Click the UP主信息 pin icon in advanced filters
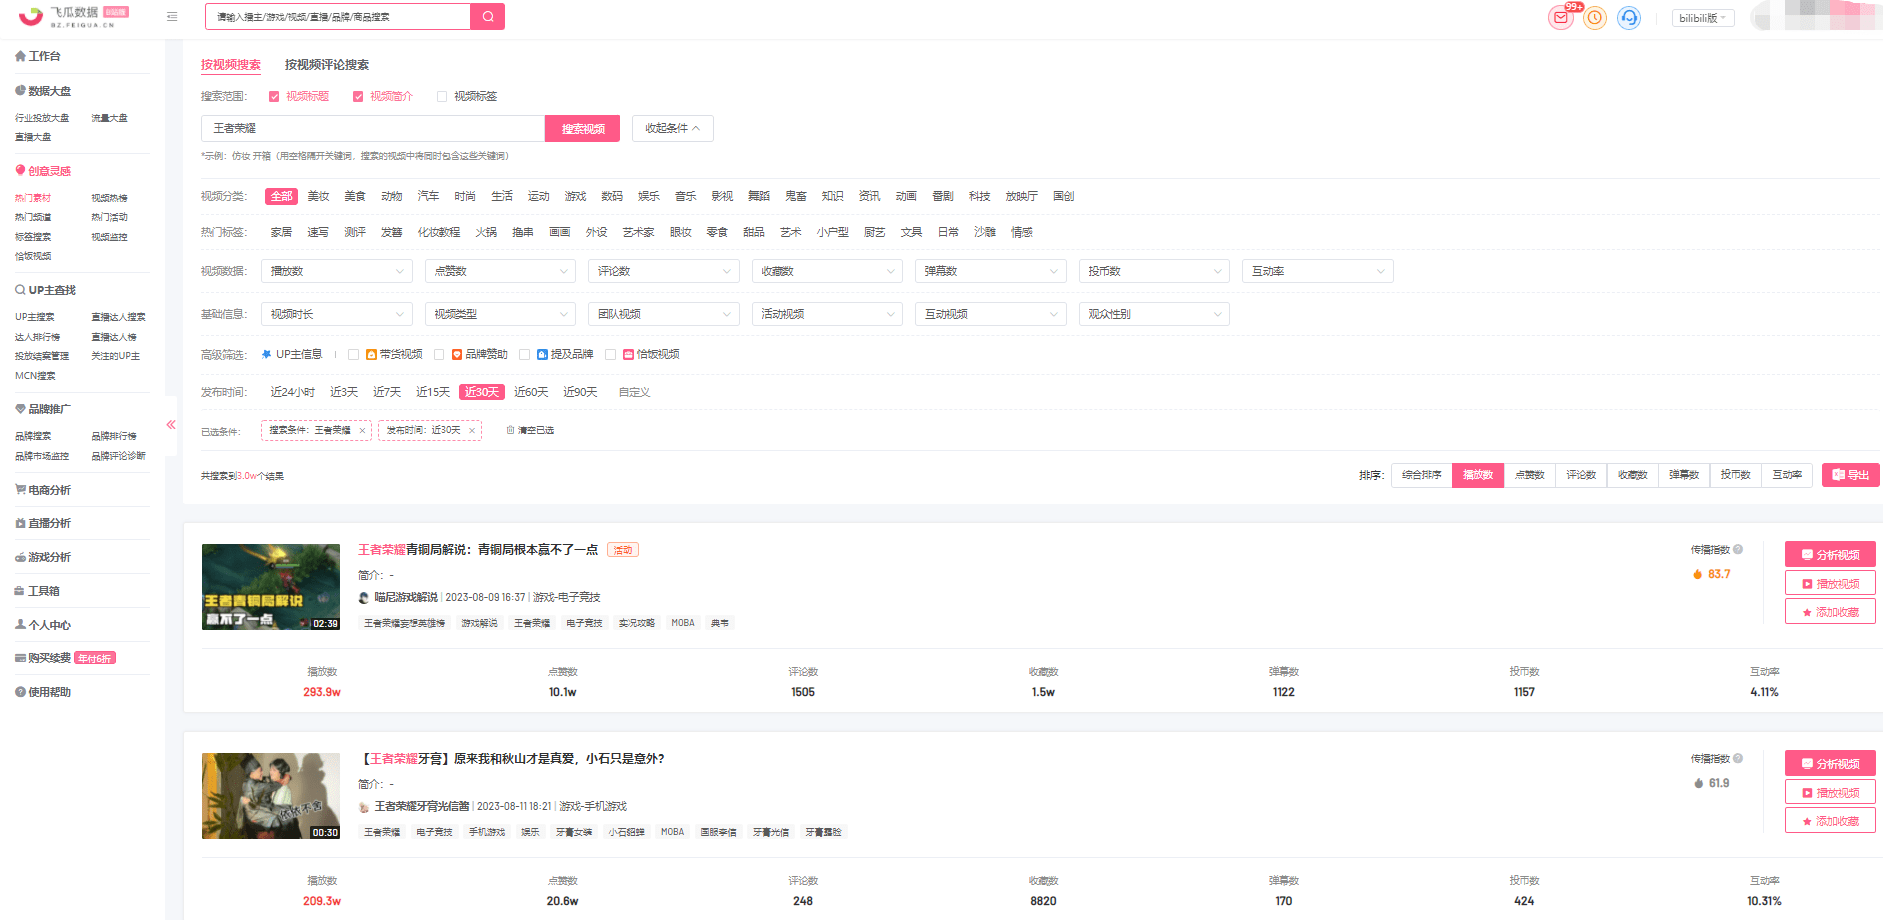This screenshot has width=1883, height=920. click(x=266, y=354)
